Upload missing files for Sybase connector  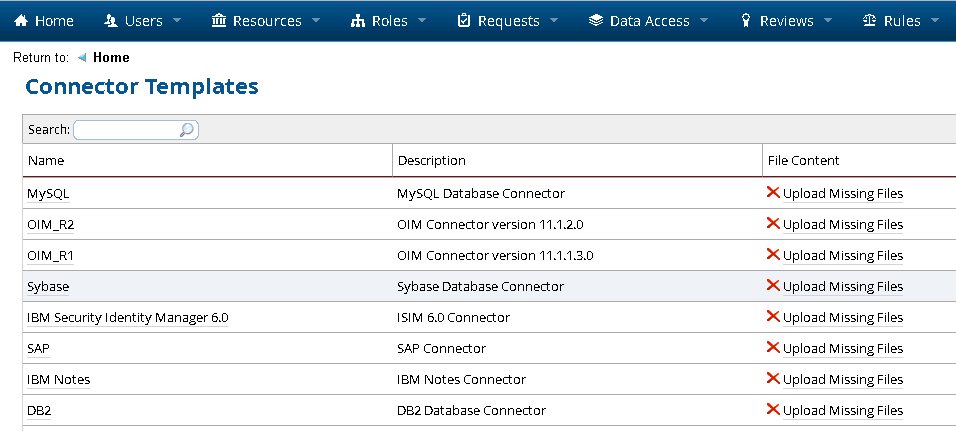pyautogui.click(x=842, y=287)
